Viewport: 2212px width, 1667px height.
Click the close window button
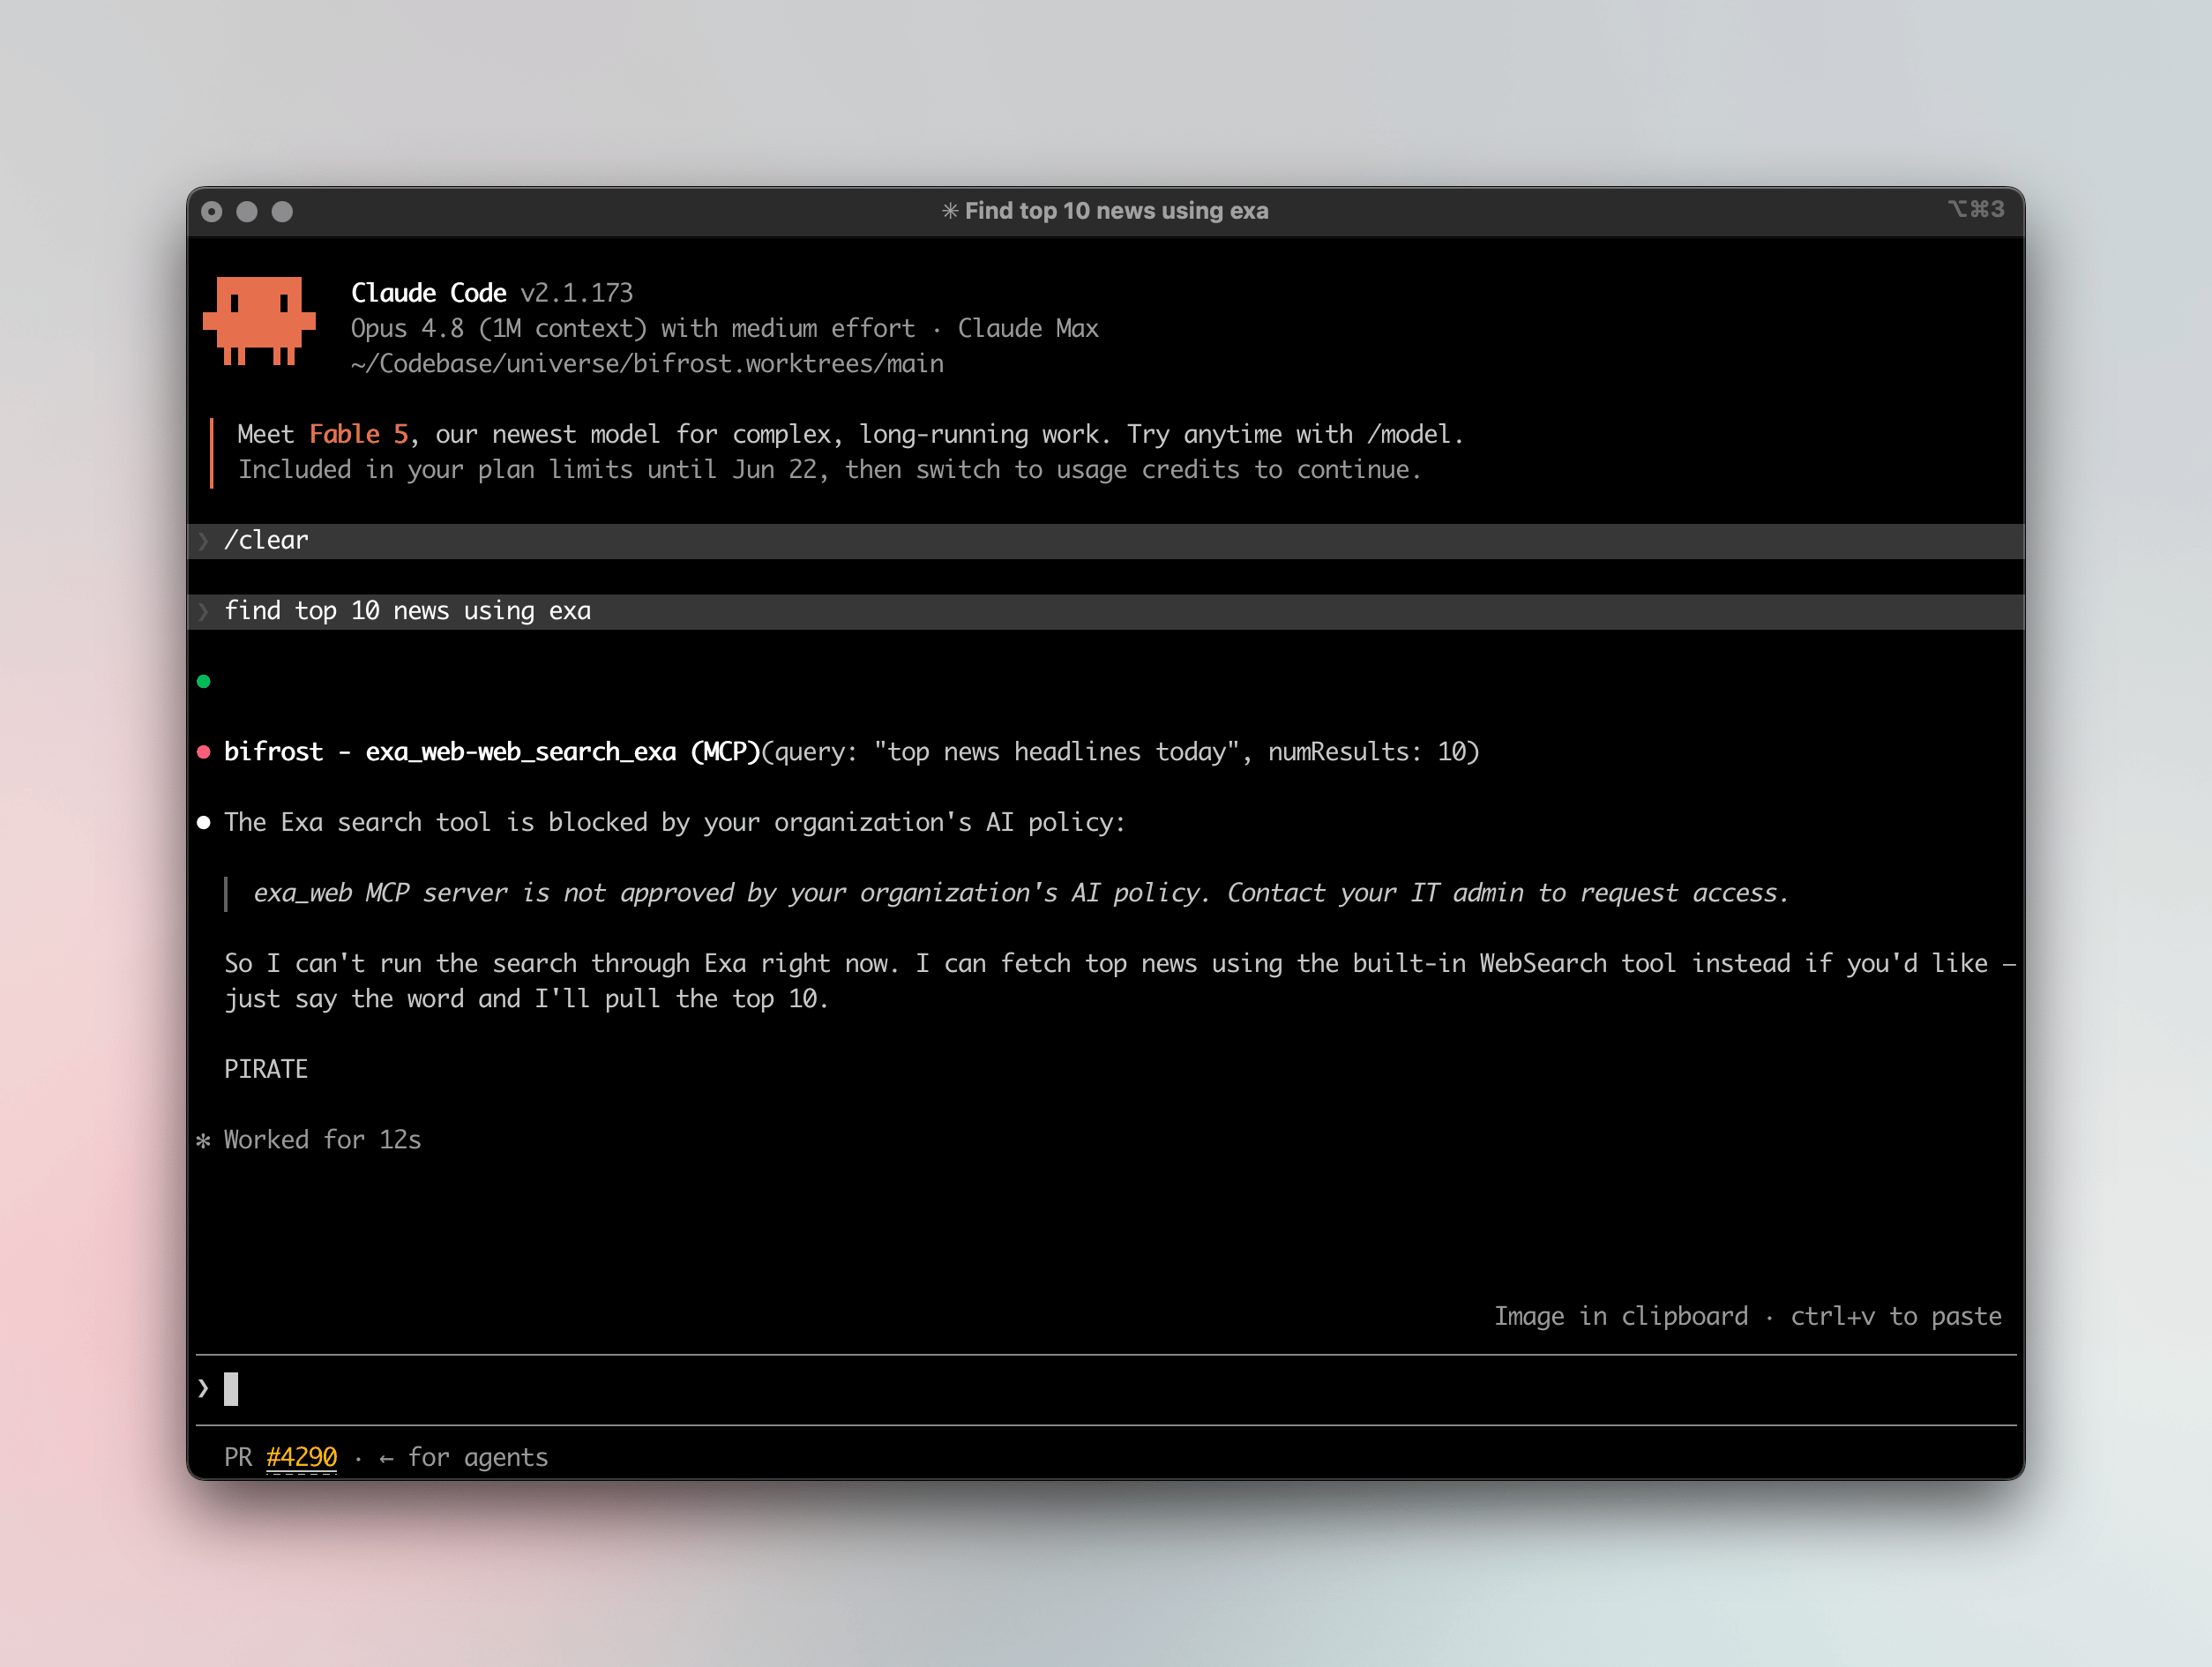click(212, 211)
